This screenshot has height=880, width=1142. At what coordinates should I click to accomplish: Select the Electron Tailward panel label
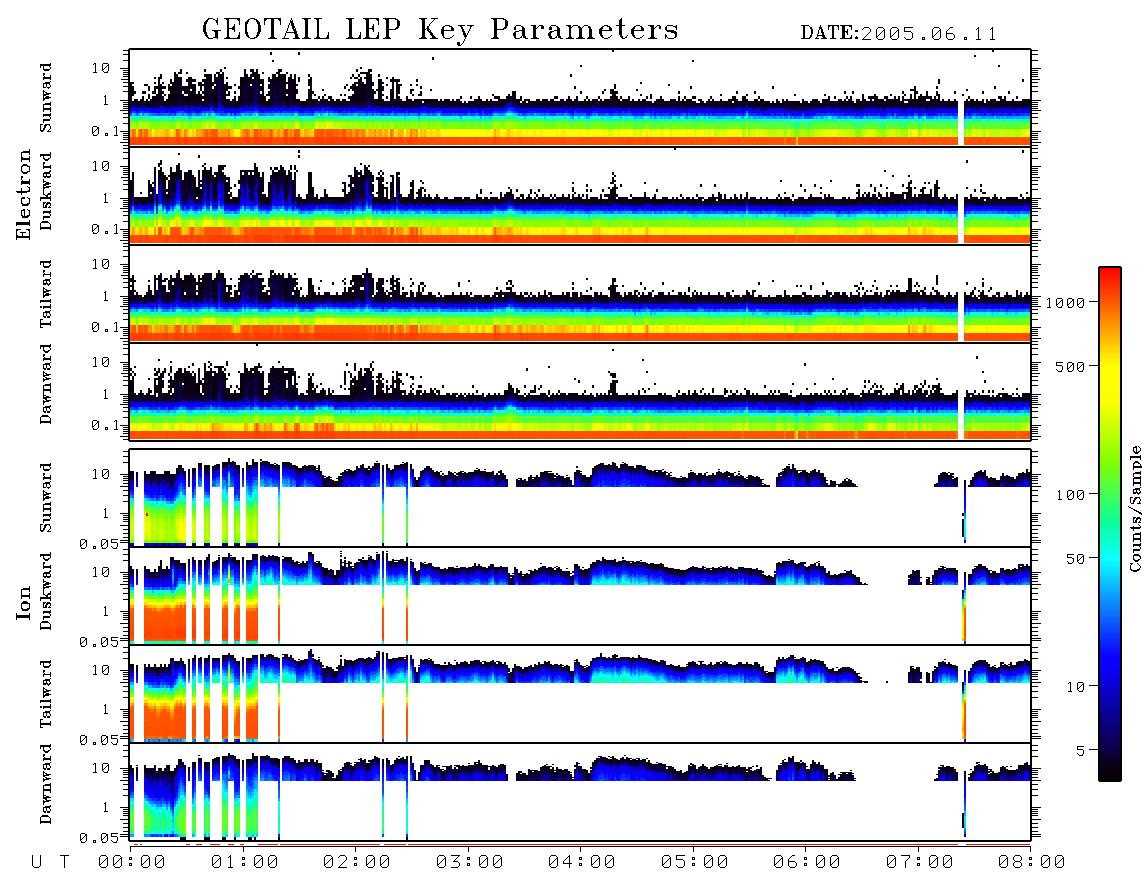[46, 294]
